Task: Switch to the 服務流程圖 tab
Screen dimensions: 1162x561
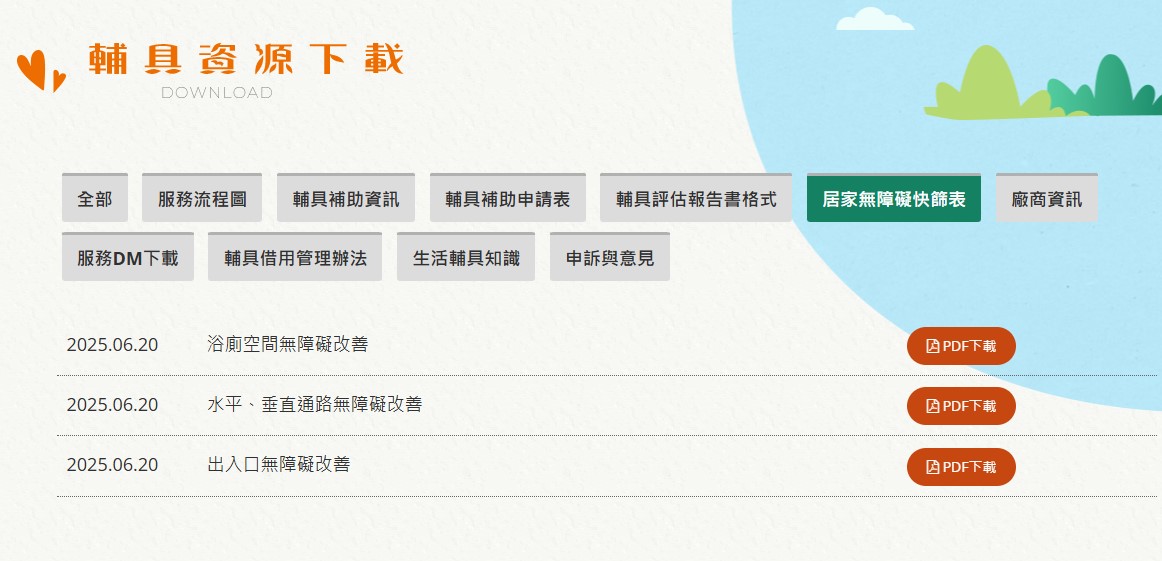Action: (202, 198)
